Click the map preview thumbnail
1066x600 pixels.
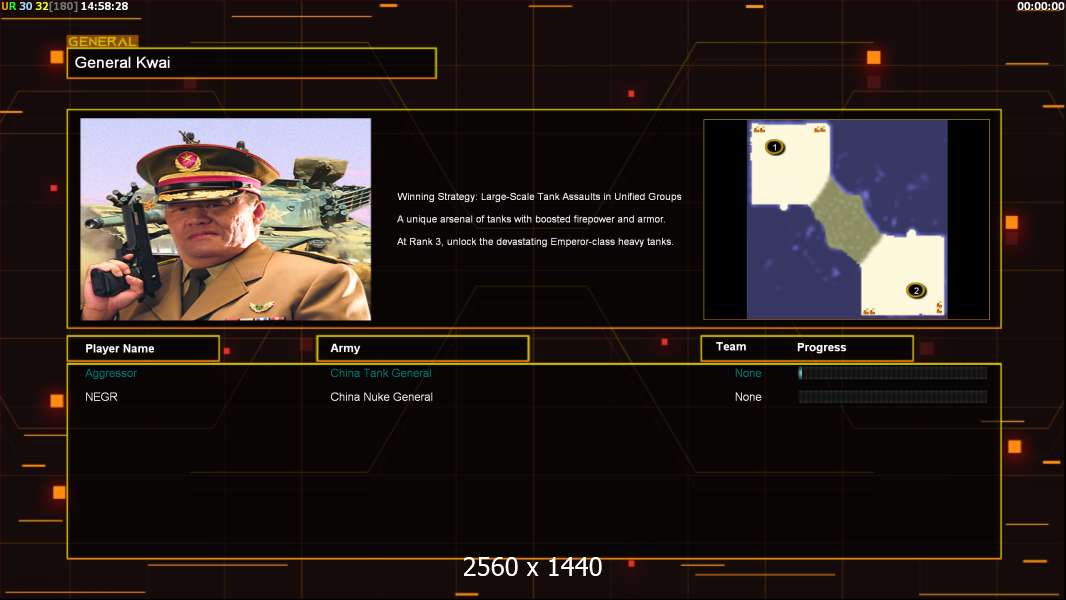coord(846,219)
